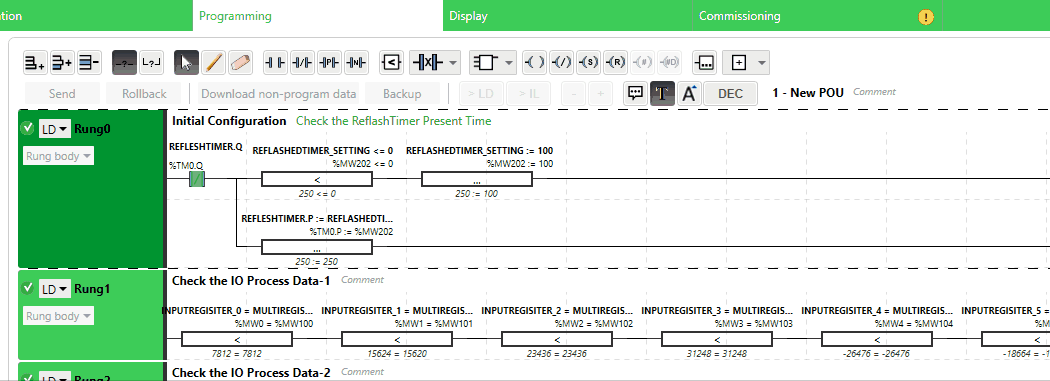Click the 'Initial Configuration' rung title
The height and width of the screenshot is (381, 1050).
tap(229, 121)
